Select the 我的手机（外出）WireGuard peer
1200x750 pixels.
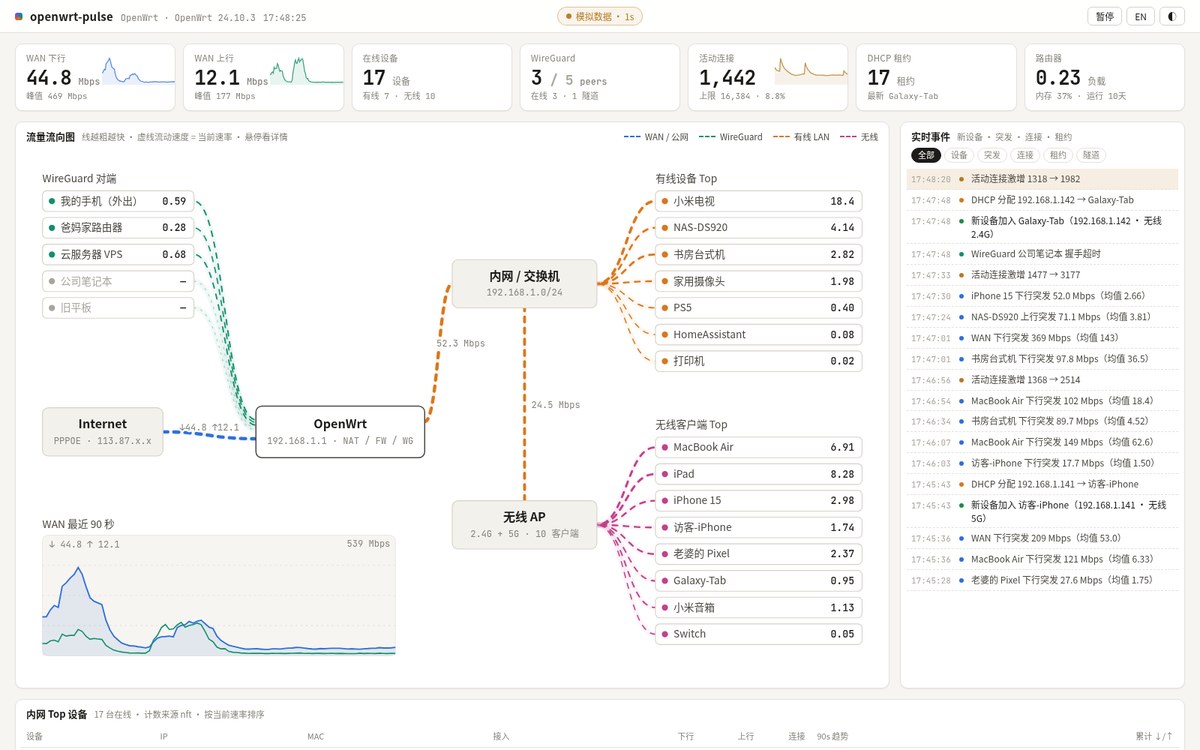coord(118,201)
